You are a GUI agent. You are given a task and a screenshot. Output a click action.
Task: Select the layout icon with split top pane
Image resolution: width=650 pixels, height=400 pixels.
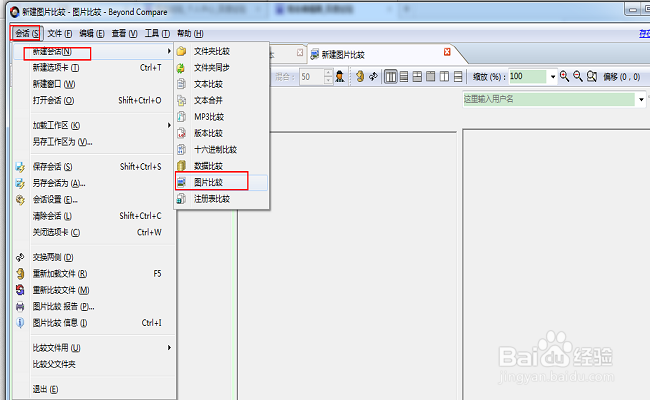417,76
